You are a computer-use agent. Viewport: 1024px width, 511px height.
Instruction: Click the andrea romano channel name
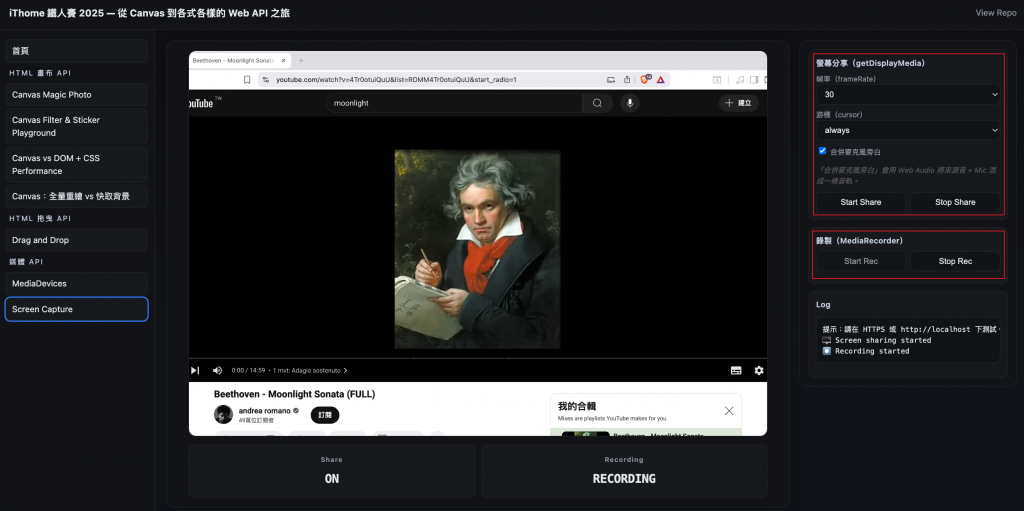point(264,410)
